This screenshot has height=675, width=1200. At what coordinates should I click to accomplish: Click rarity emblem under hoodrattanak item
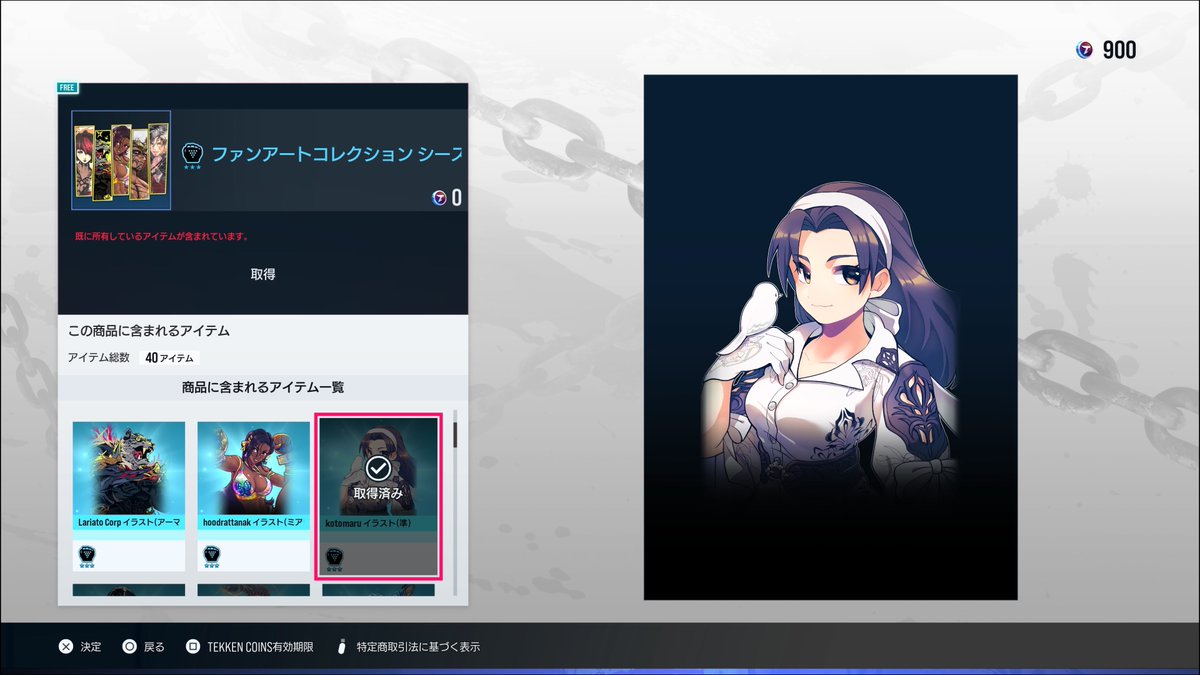click(212, 557)
